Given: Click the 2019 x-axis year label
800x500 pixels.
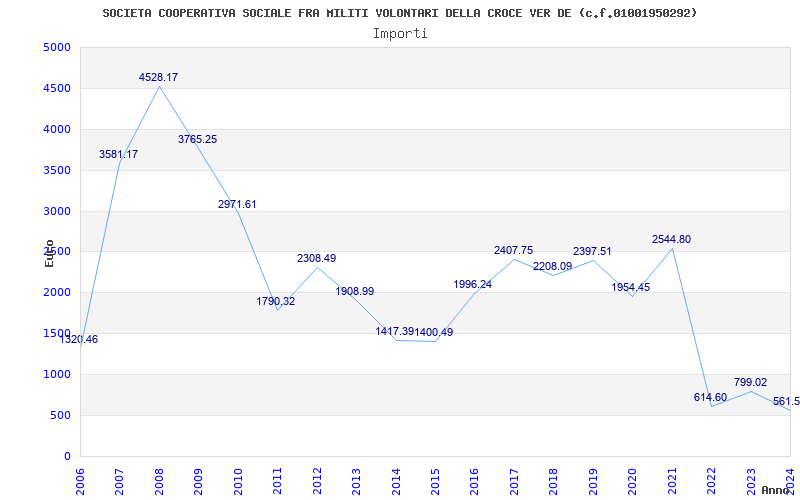Looking at the screenshot, I should coord(593,482).
